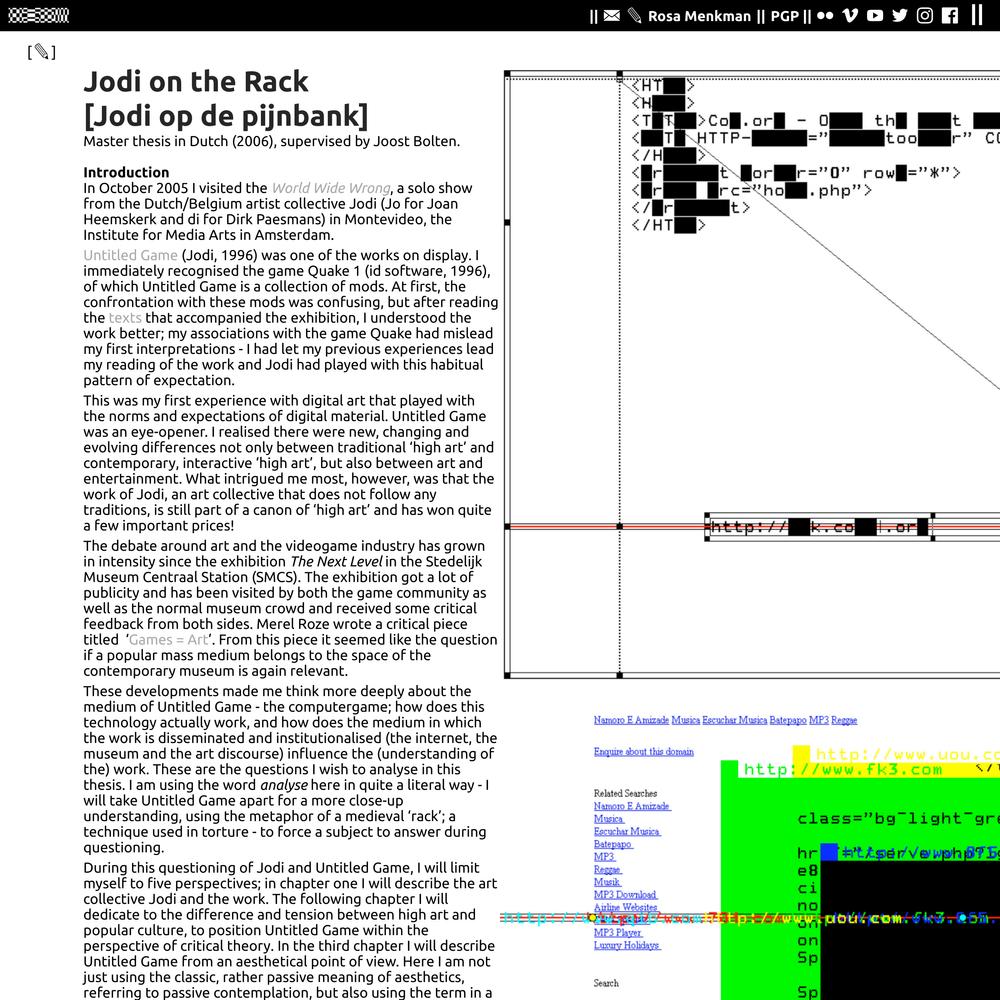The height and width of the screenshot is (1000, 1000).
Task: Click the large double-bar icon at header's right end
Action: pos(977,15)
